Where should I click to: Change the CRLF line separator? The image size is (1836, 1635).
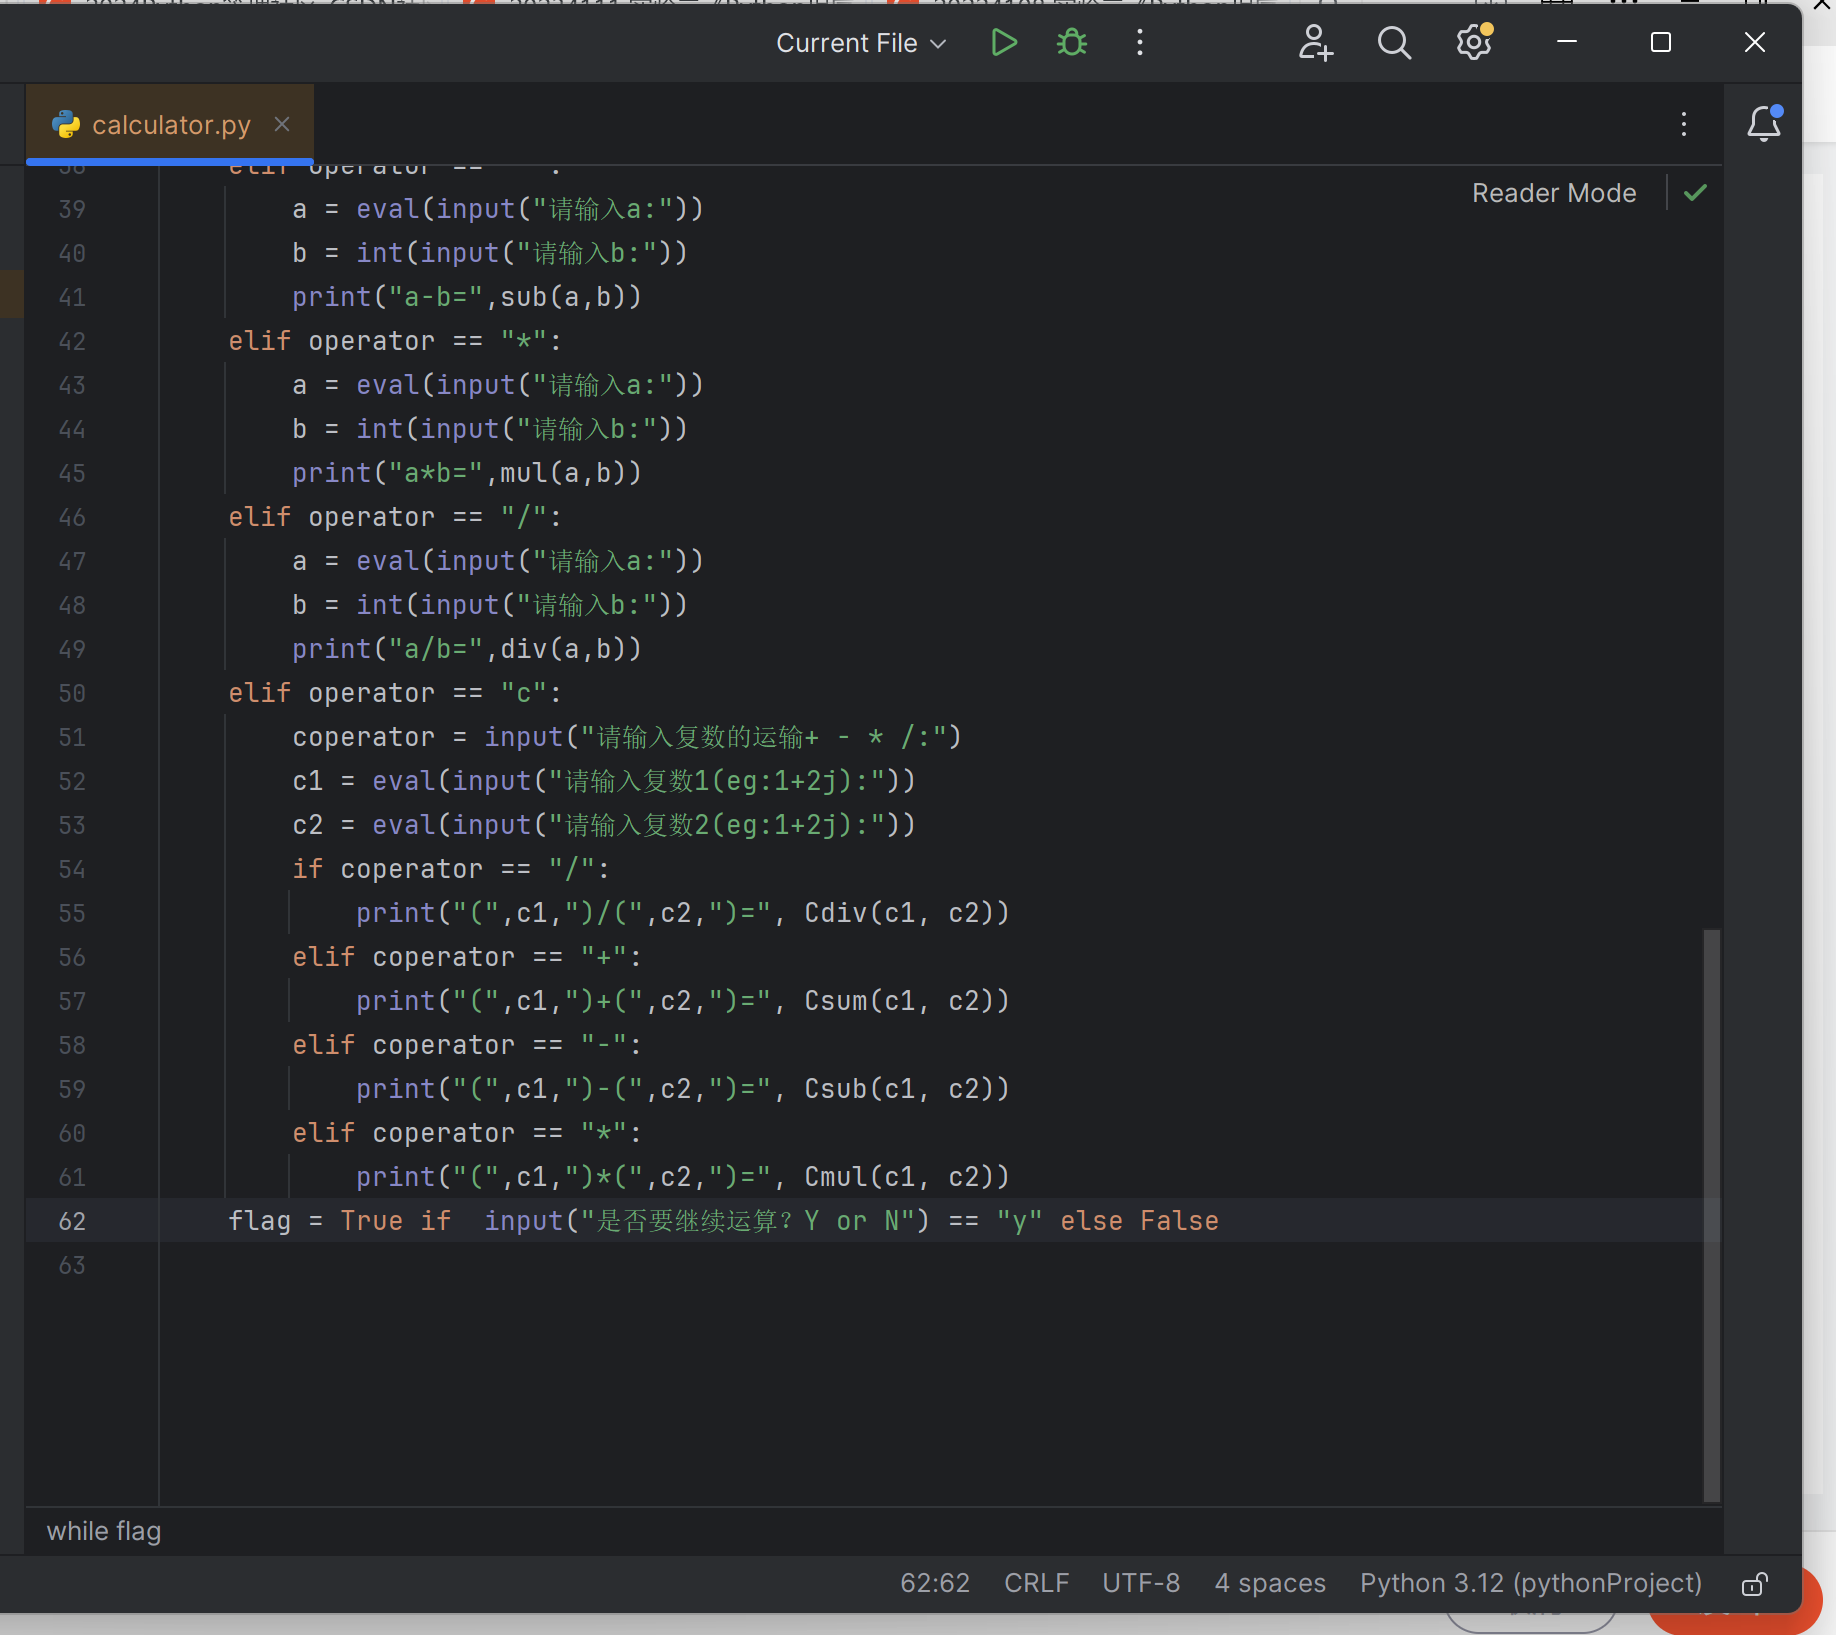(x=1036, y=1583)
